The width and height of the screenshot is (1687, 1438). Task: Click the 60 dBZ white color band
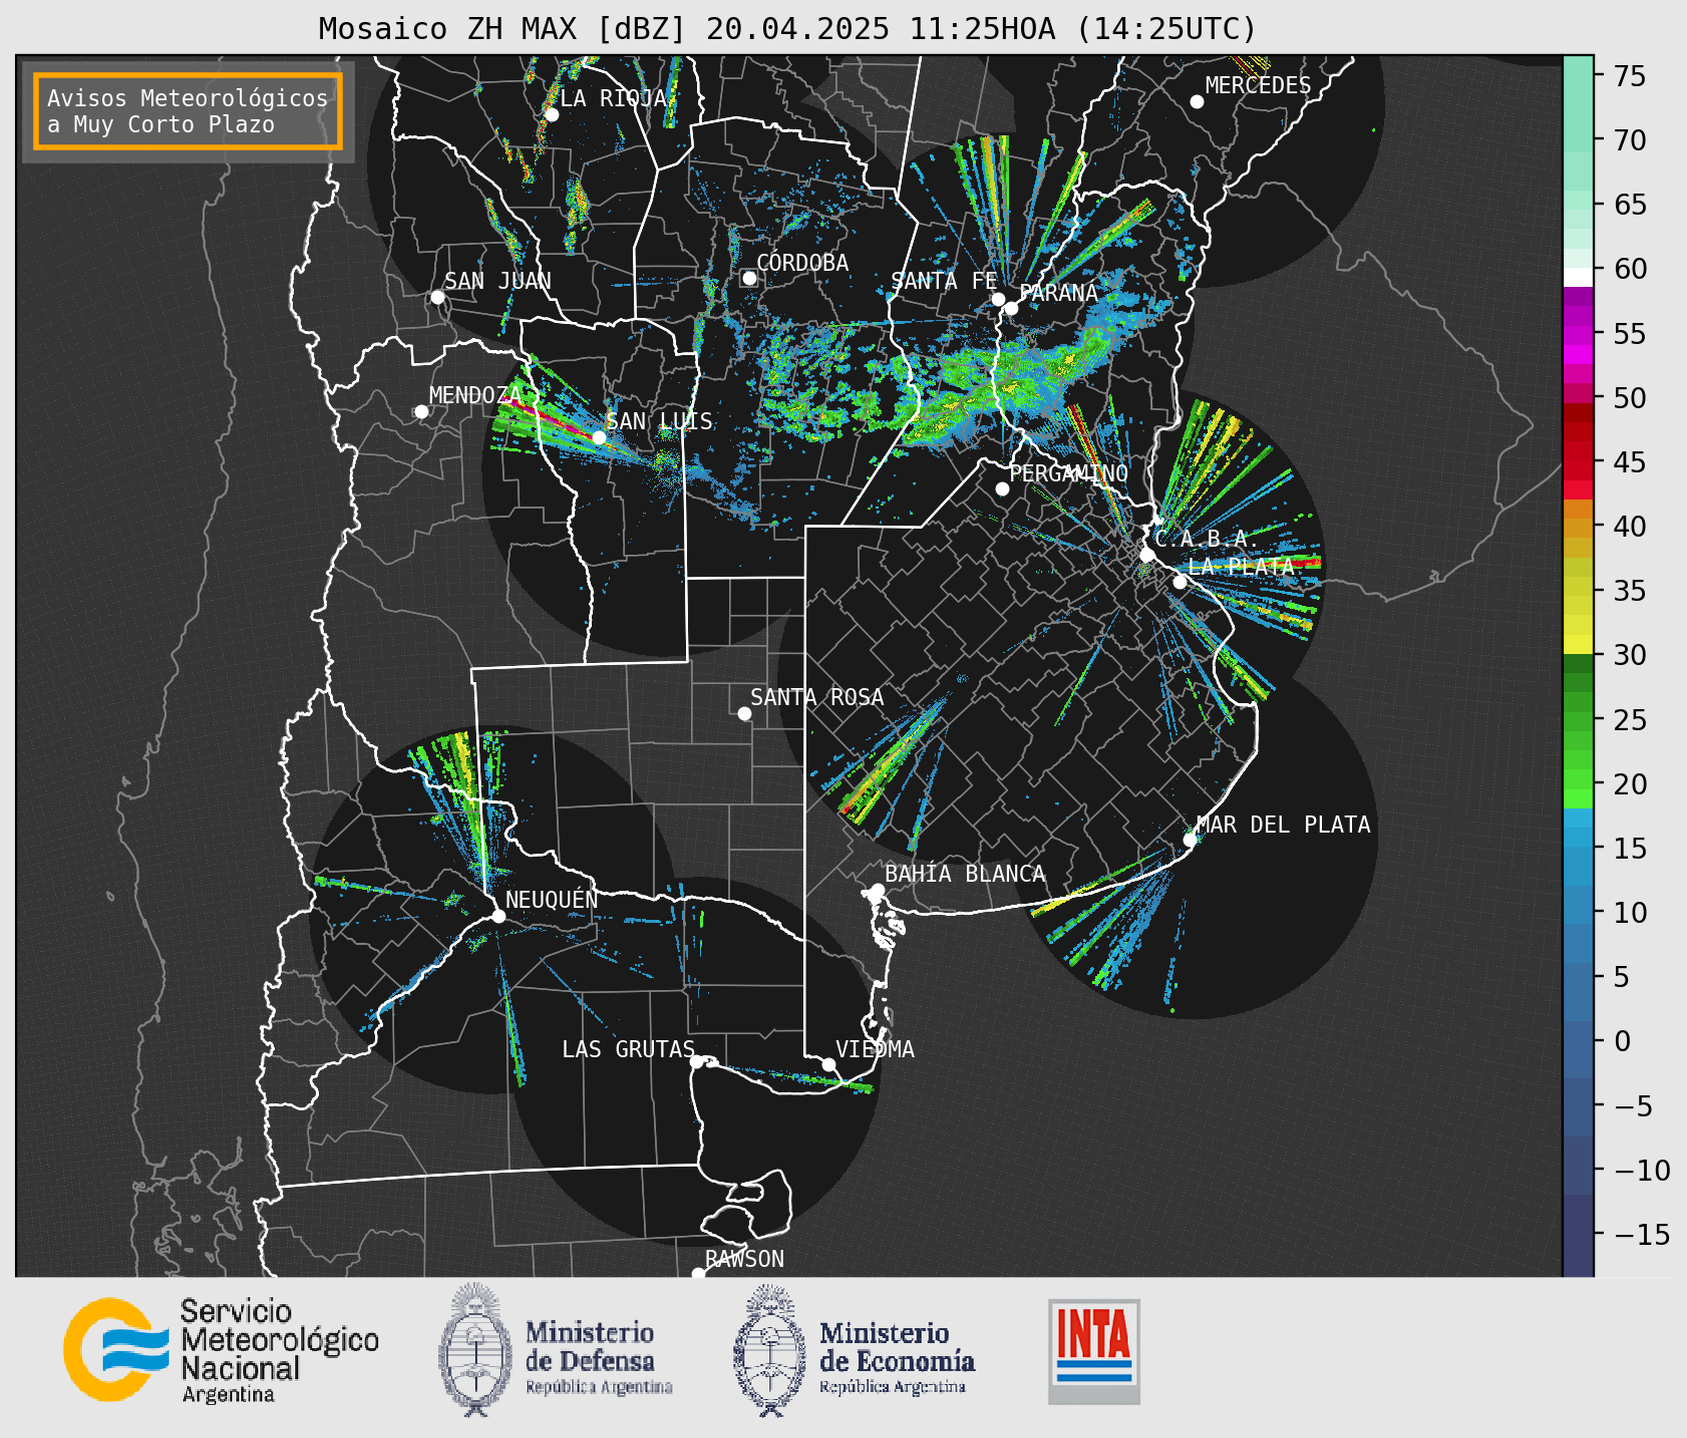point(1578,277)
